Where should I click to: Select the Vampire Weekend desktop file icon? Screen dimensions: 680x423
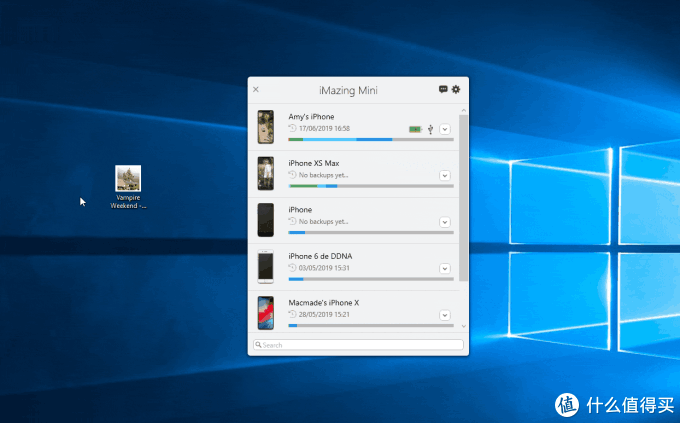click(x=128, y=179)
